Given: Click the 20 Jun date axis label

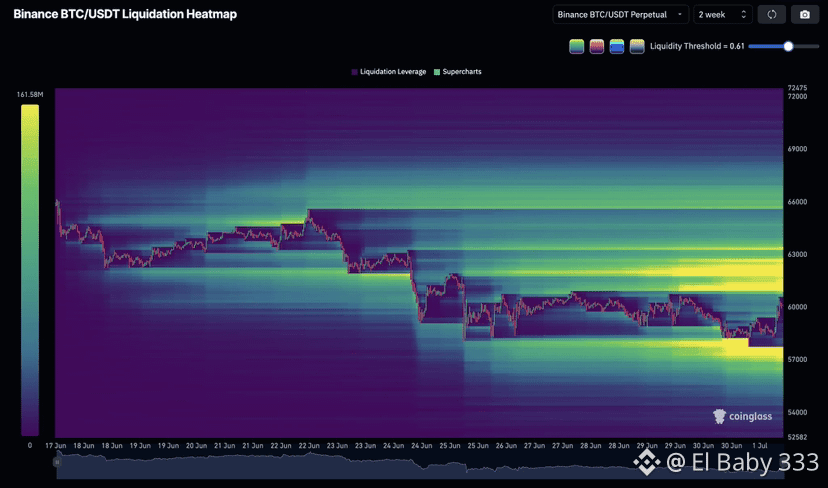Looking at the screenshot, I should click(196, 446).
